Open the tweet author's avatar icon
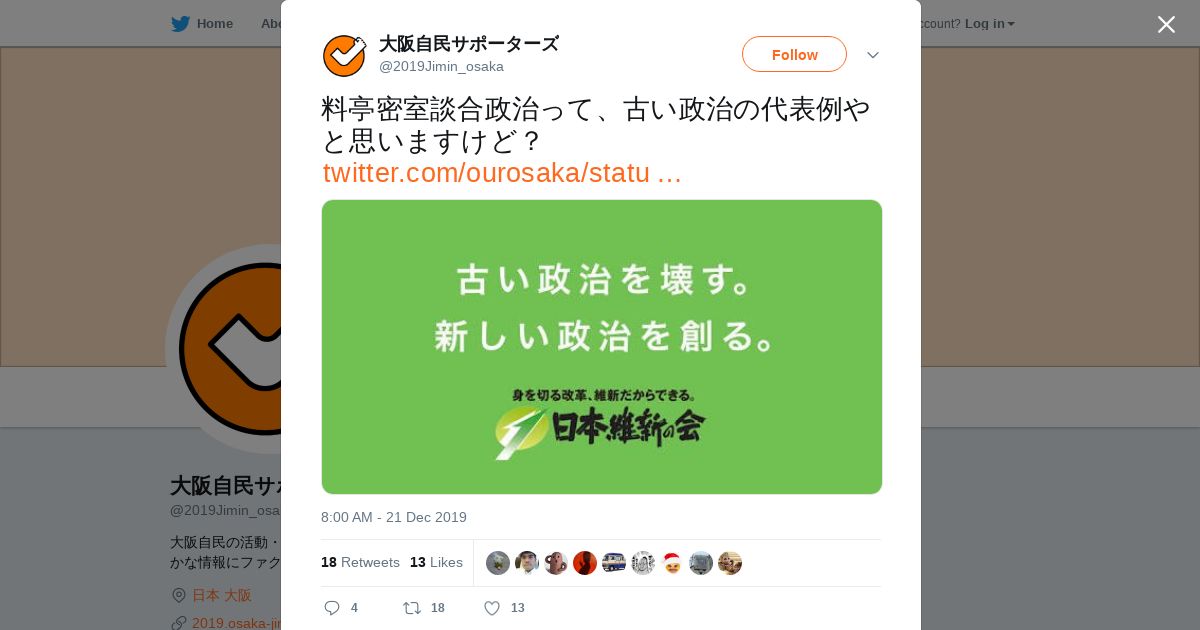The image size is (1200, 630). click(x=344, y=56)
